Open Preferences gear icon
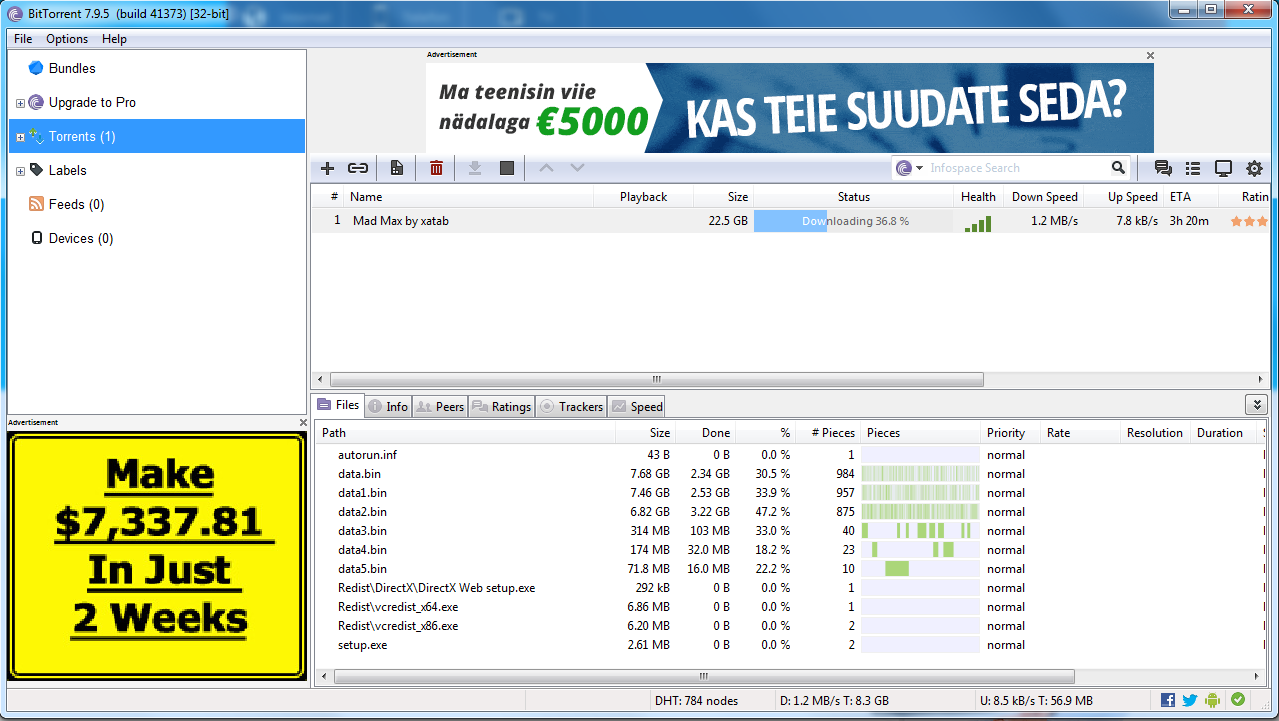The height and width of the screenshot is (721, 1279). [x=1254, y=168]
